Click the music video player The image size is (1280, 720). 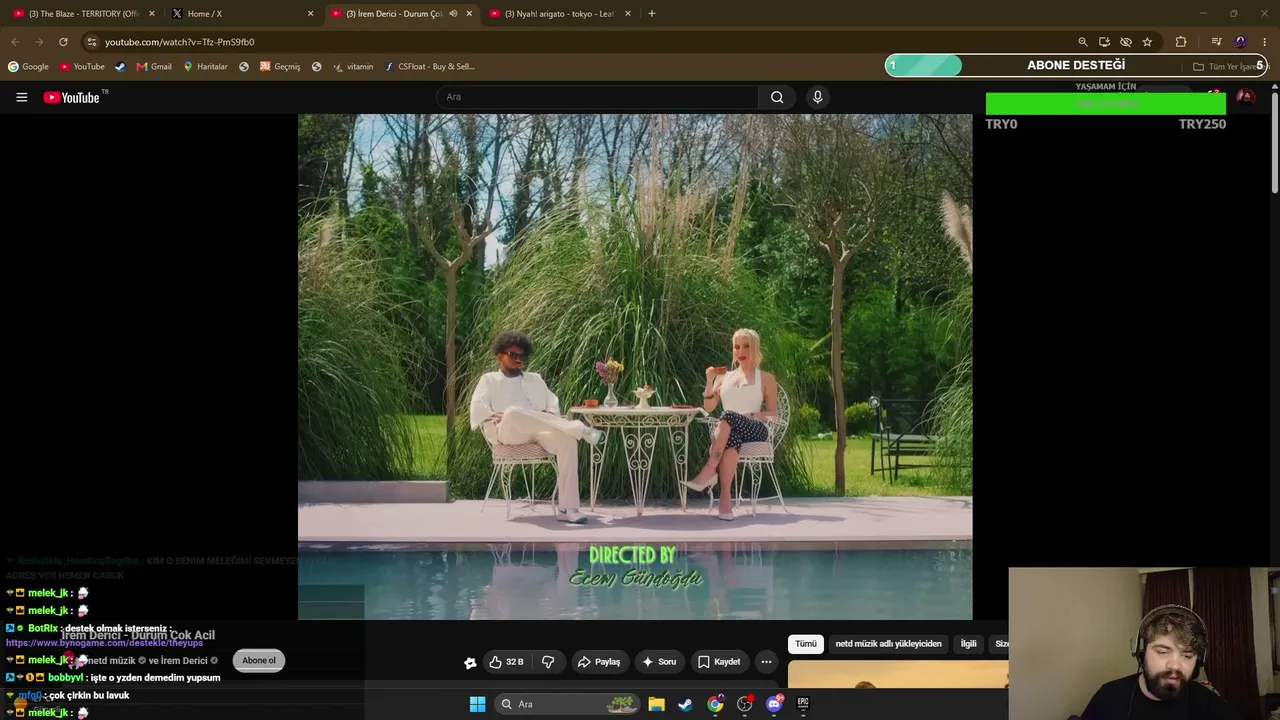click(635, 366)
